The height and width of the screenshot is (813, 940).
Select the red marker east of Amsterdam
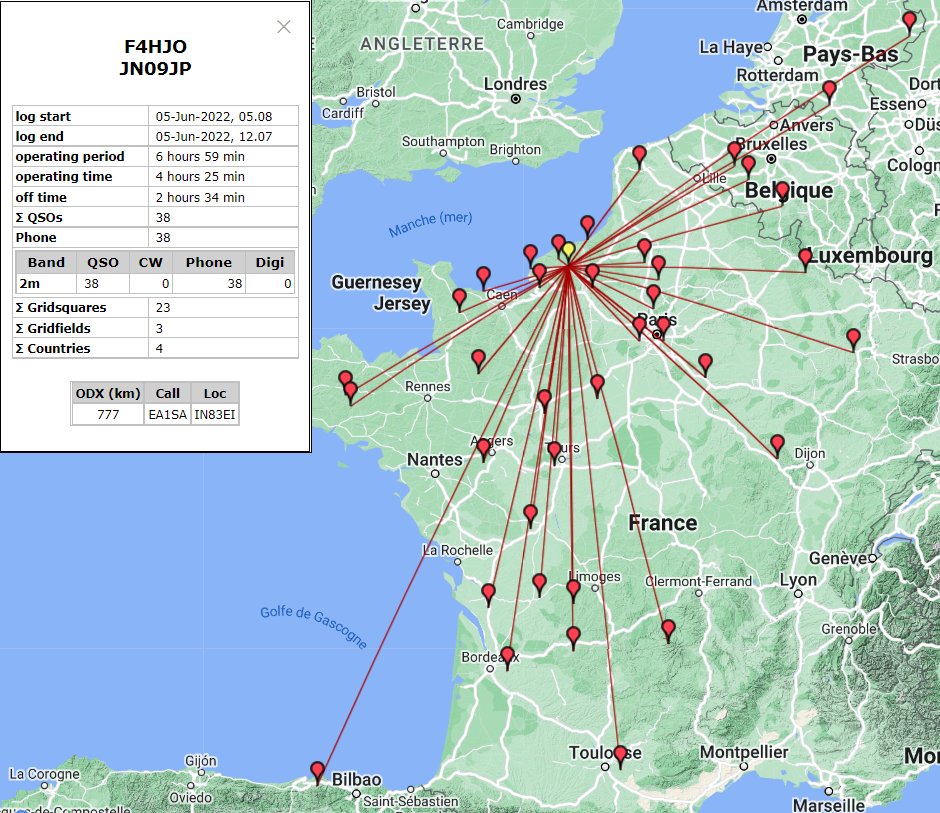tap(909, 23)
